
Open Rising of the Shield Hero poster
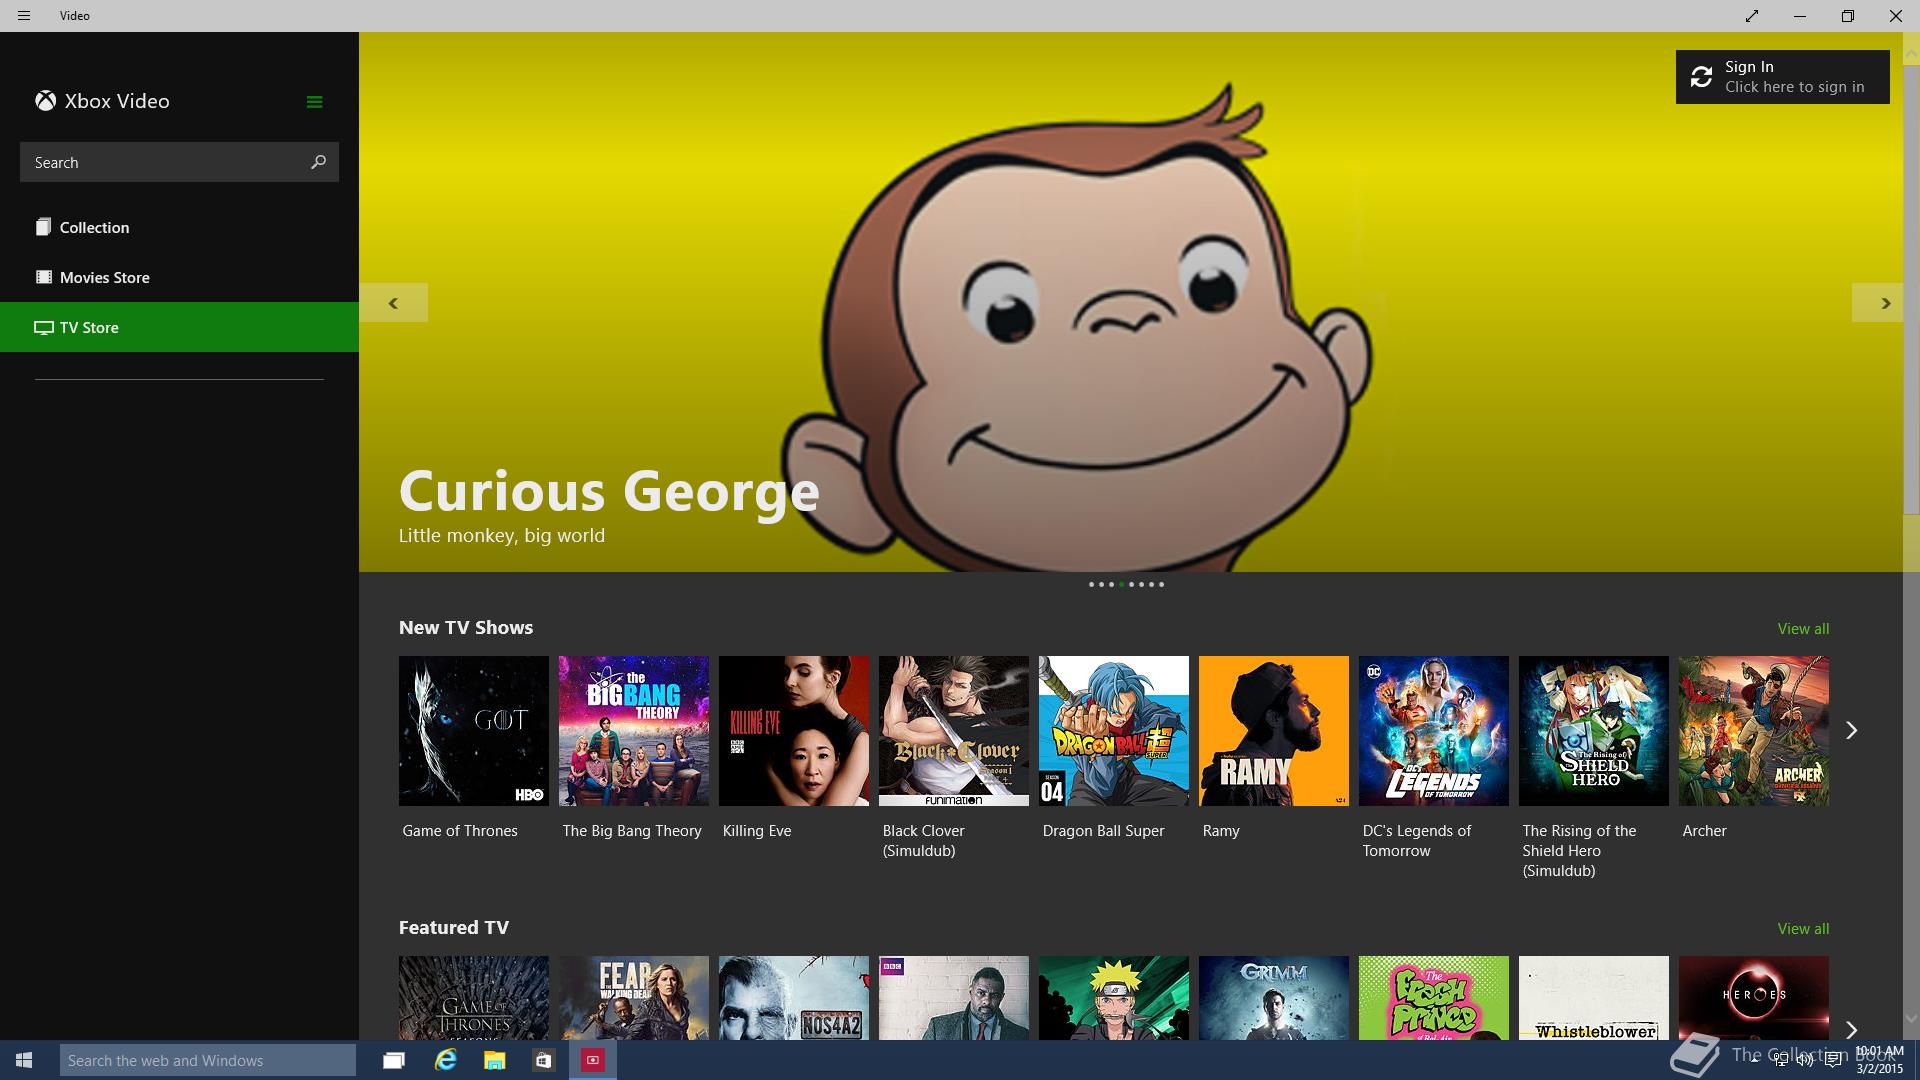click(1594, 731)
